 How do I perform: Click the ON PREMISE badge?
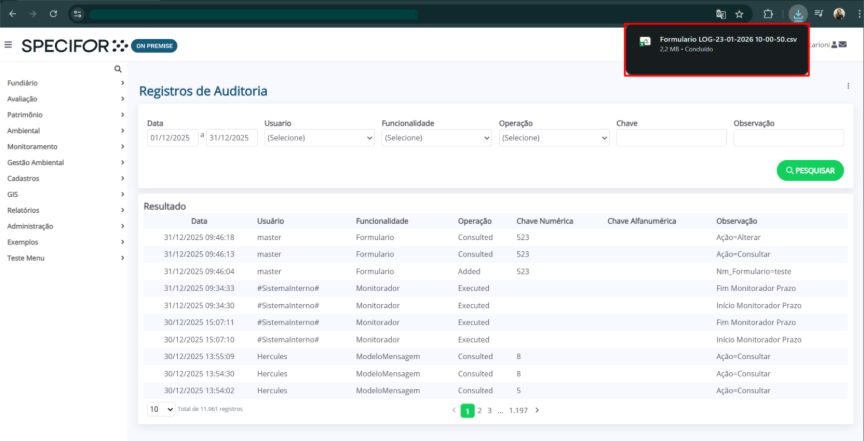pyautogui.click(x=154, y=46)
